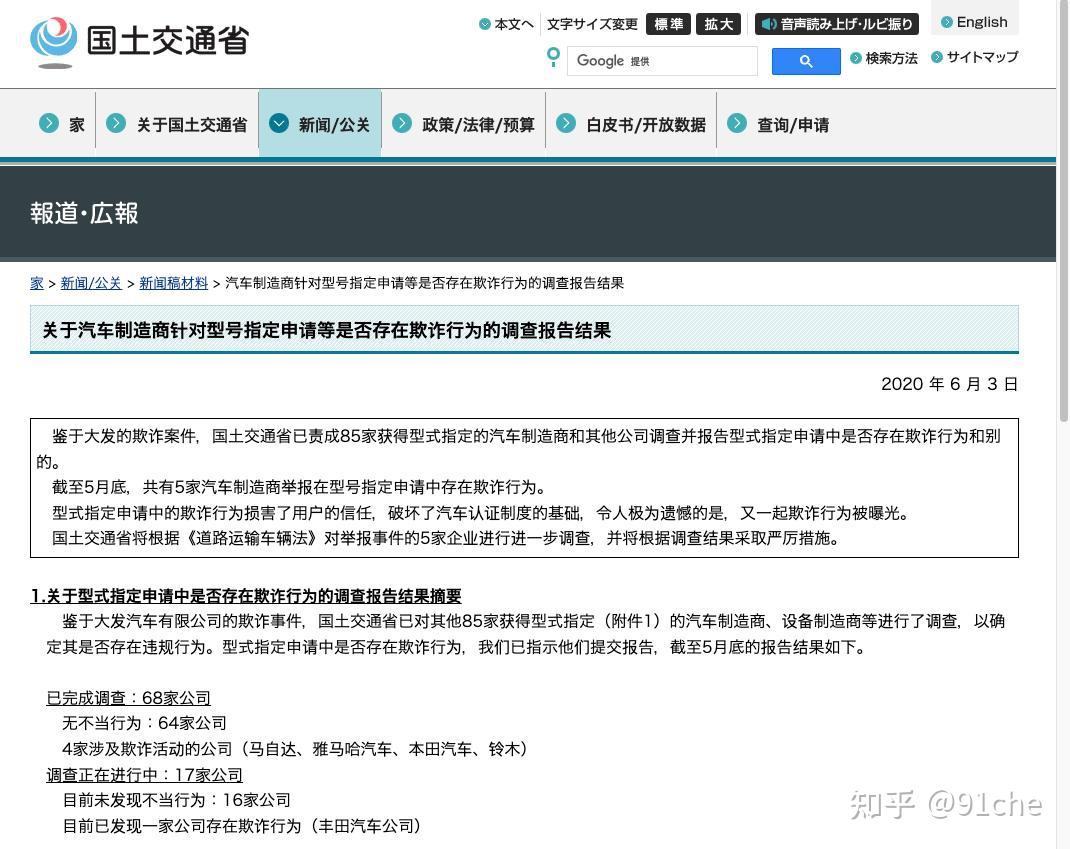
Task: Click the article title heading box
Action: click(x=524, y=330)
